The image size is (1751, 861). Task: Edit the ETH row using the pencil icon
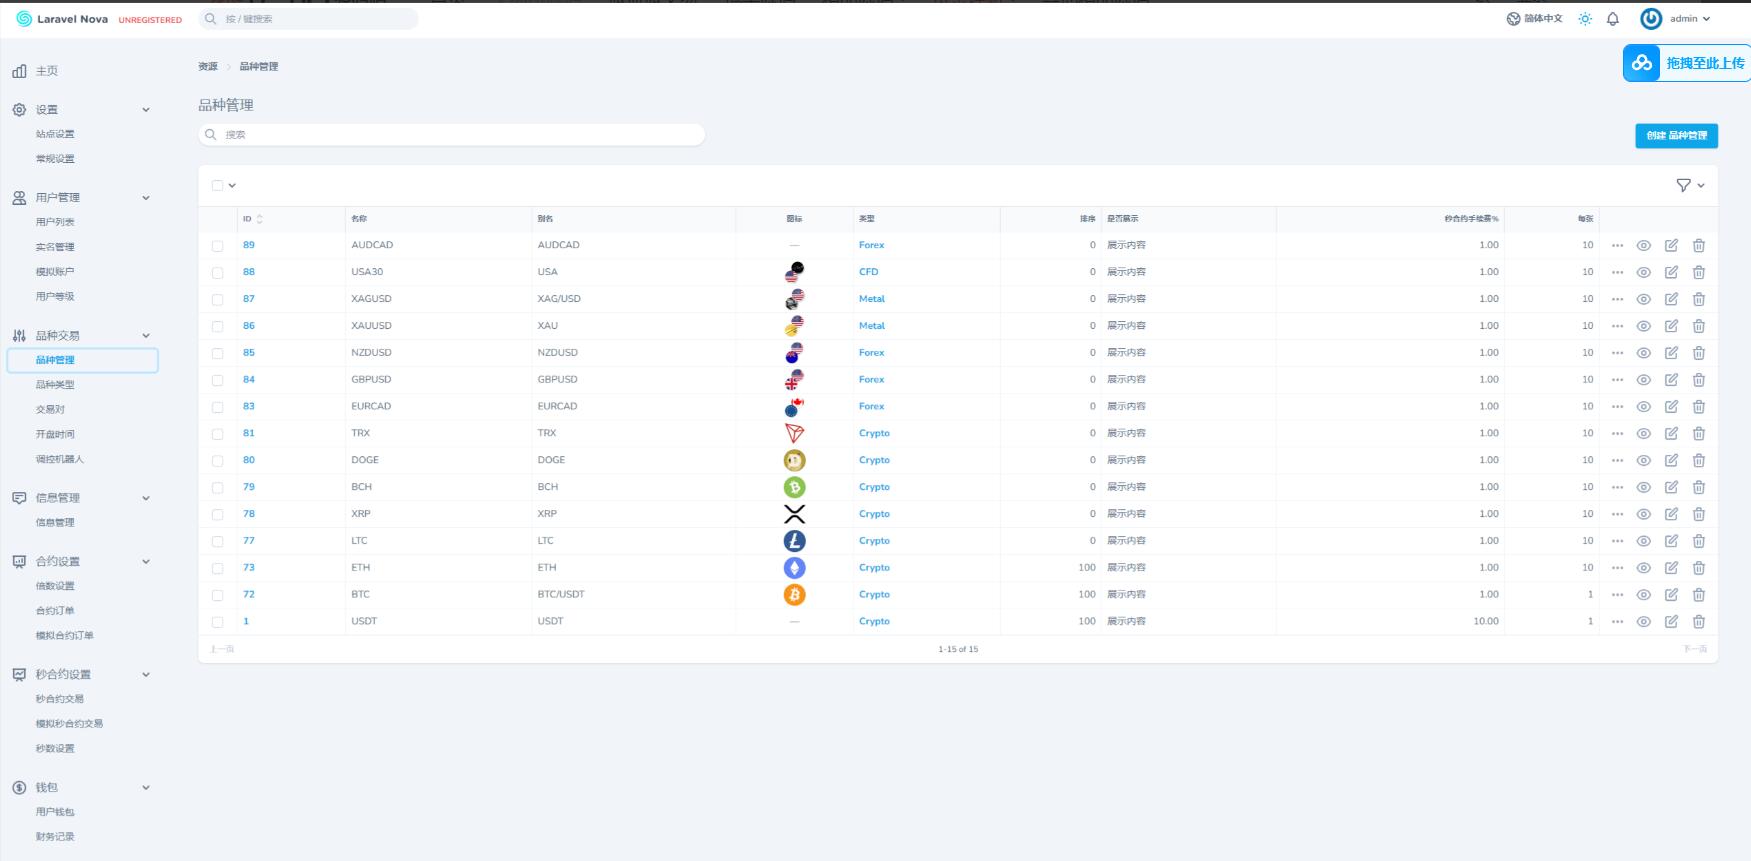pyautogui.click(x=1671, y=568)
